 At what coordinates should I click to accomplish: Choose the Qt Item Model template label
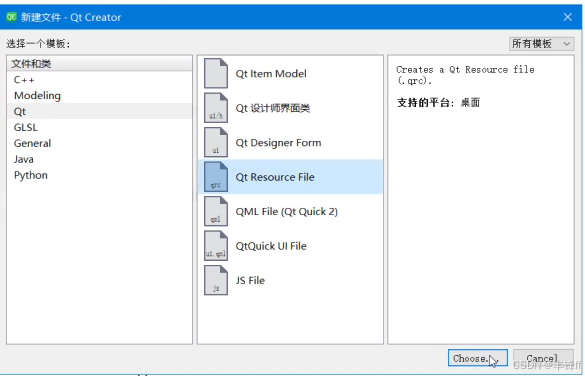[271, 73]
